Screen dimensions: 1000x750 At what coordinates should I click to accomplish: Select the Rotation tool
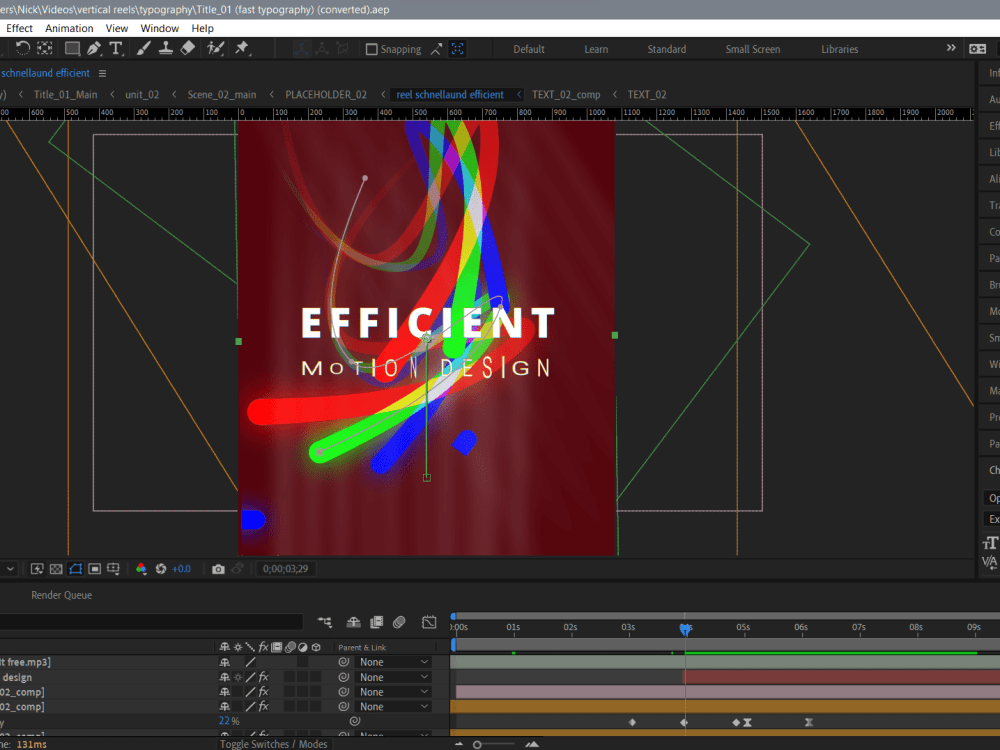click(22, 48)
